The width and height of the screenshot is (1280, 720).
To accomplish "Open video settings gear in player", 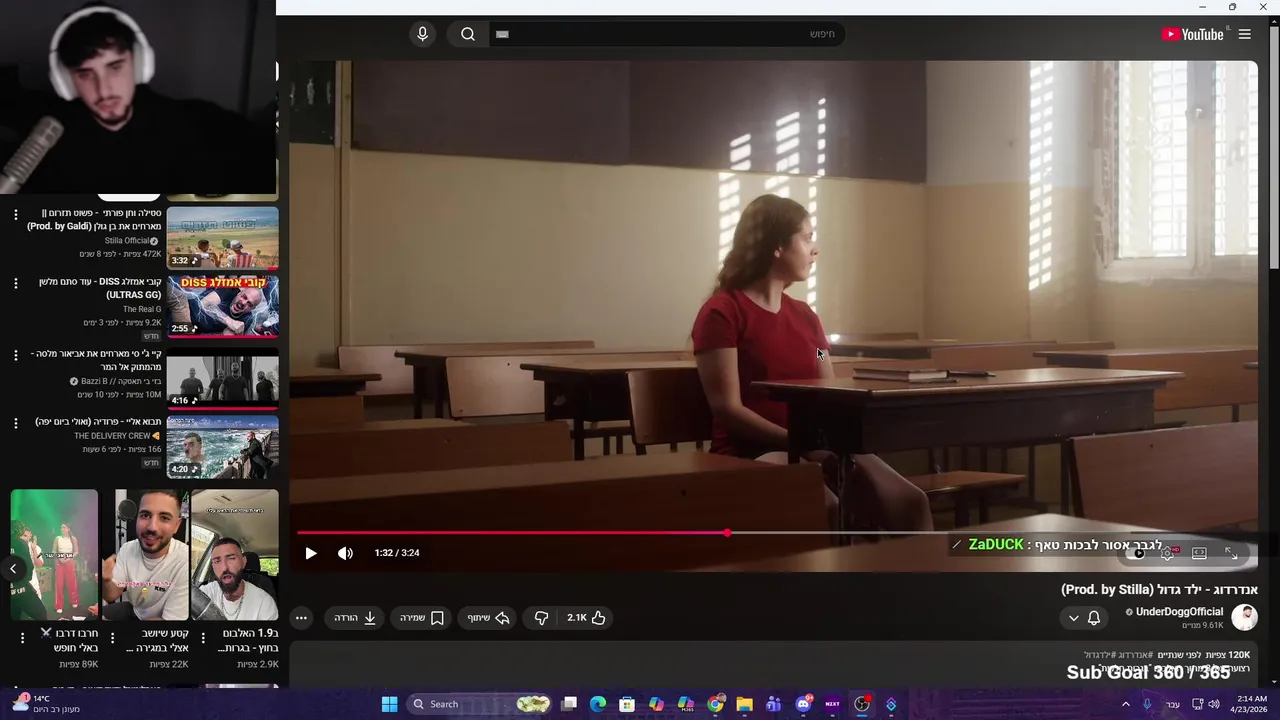I will coord(1167,553).
